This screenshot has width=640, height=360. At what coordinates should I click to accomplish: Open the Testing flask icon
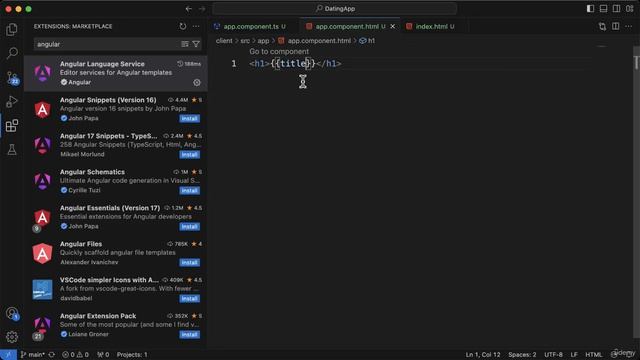[x=12, y=149]
